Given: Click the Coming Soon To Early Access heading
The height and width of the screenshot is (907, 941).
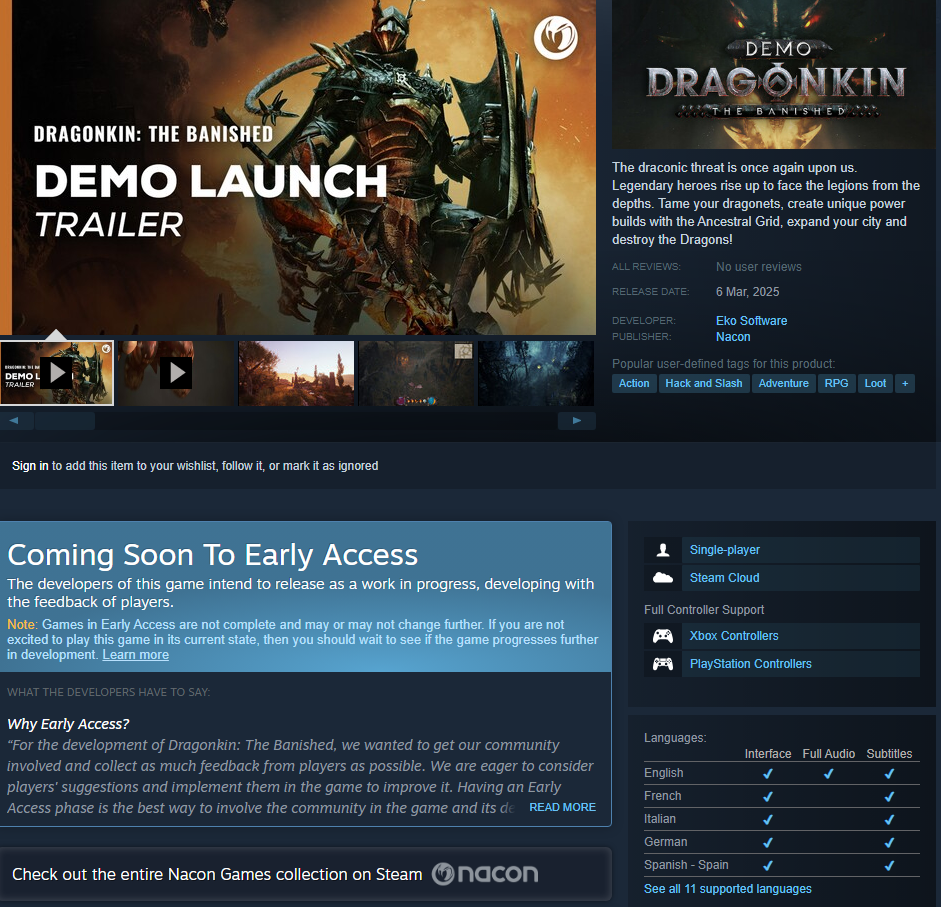Looking at the screenshot, I should tap(212, 555).
